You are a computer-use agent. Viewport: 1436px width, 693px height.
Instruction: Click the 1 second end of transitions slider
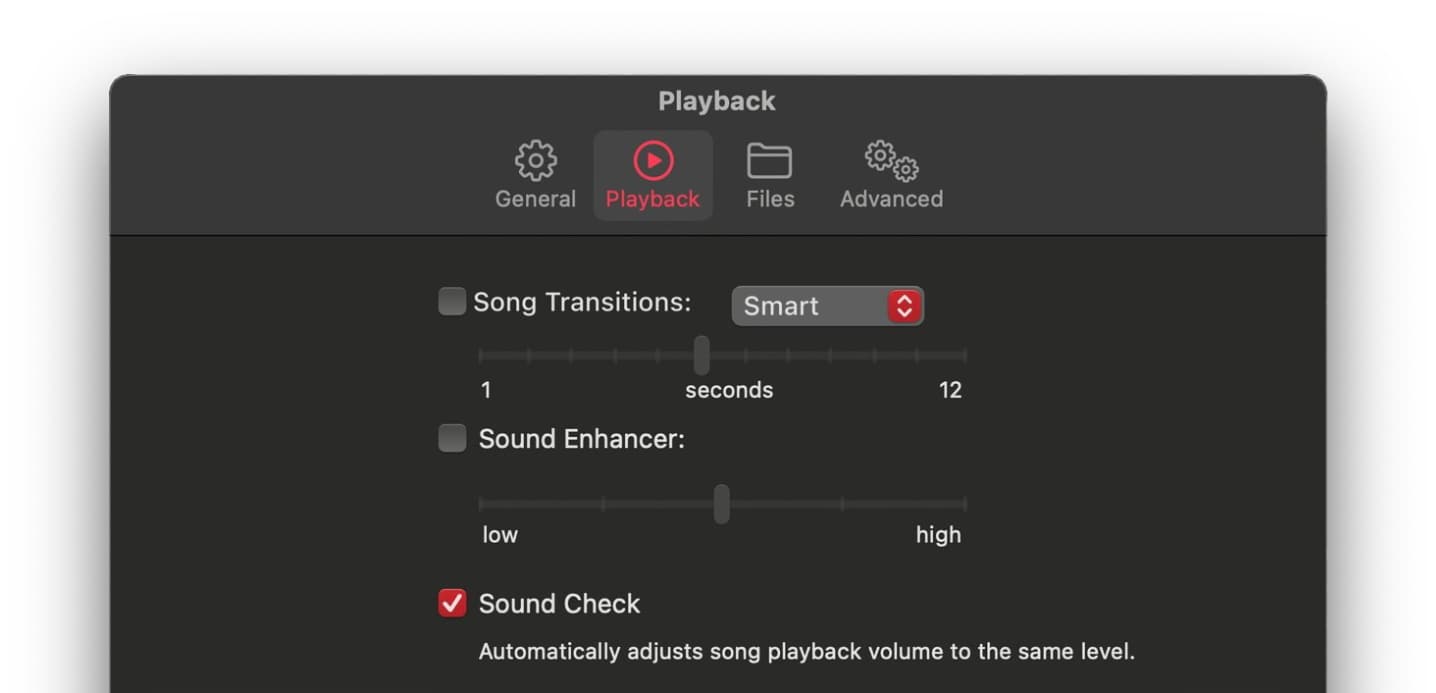pyautogui.click(x=481, y=355)
